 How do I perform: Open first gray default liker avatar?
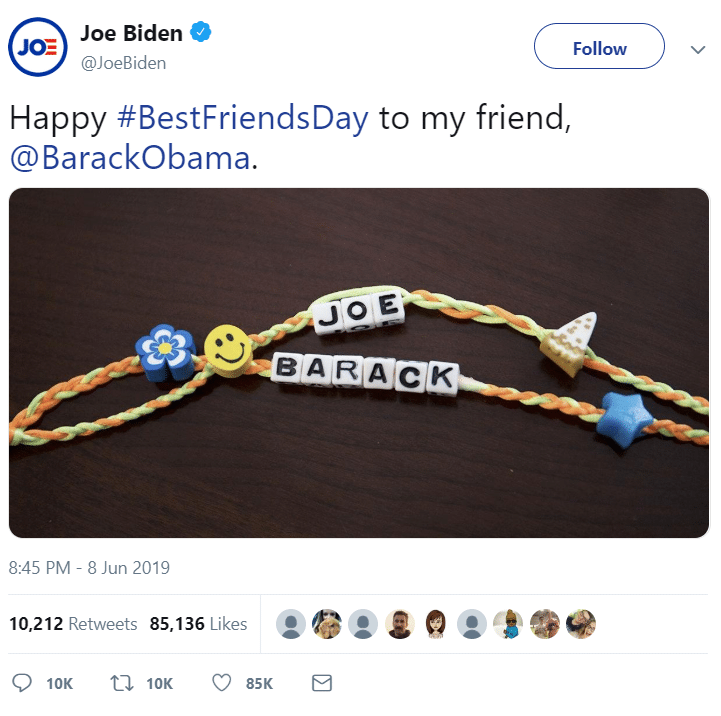[x=291, y=624]
